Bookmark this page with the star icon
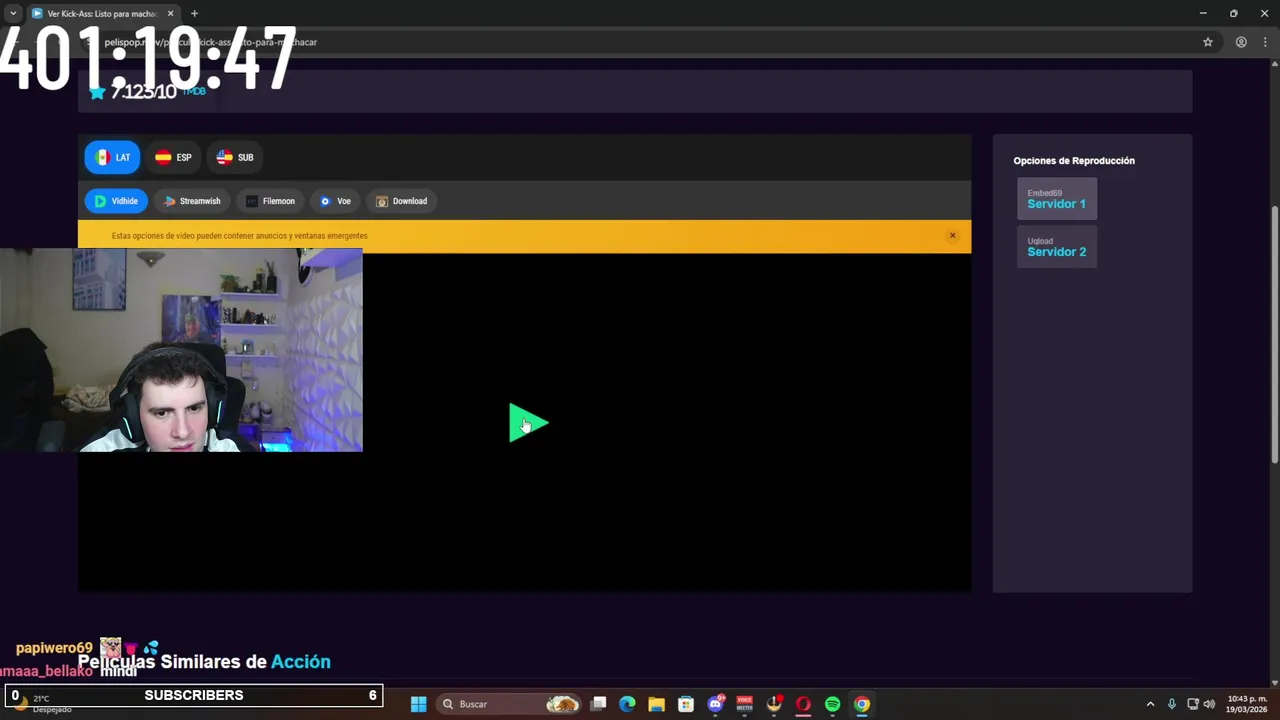 pyautogui.click(x=1208, y=42)
